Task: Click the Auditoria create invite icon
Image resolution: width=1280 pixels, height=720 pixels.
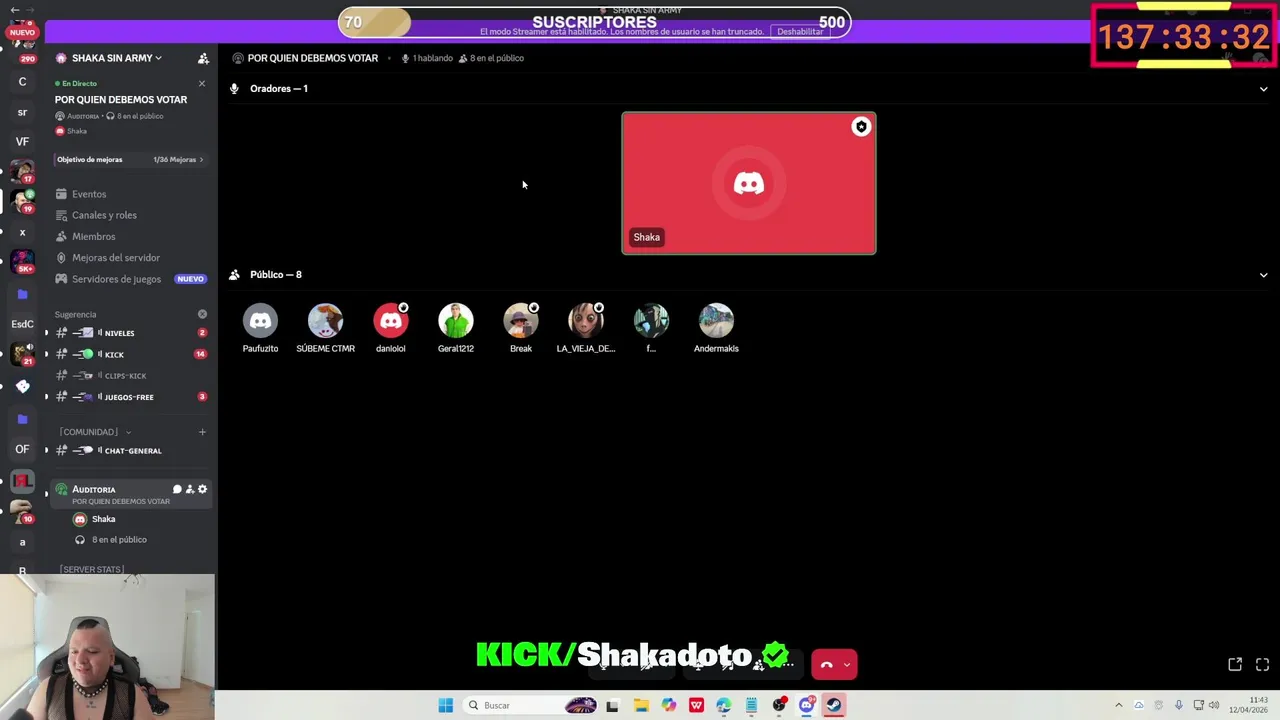Action: 189,489
